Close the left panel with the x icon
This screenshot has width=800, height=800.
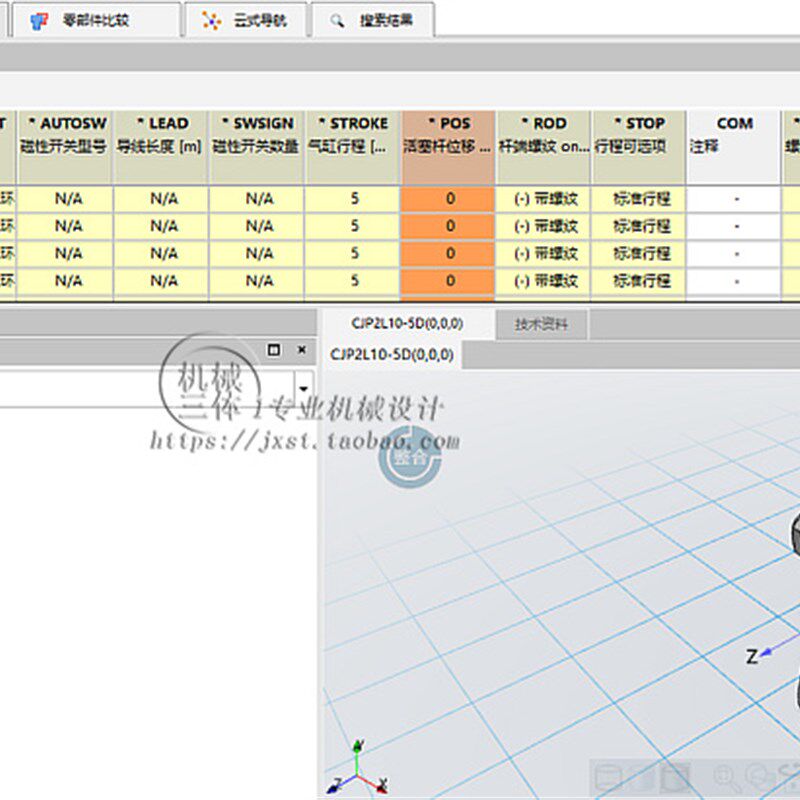coord(302,349)
